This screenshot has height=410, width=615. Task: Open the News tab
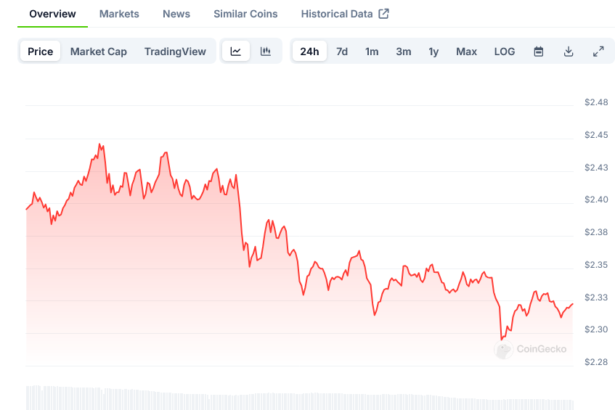pyautogui.click(x=176, y=14)
